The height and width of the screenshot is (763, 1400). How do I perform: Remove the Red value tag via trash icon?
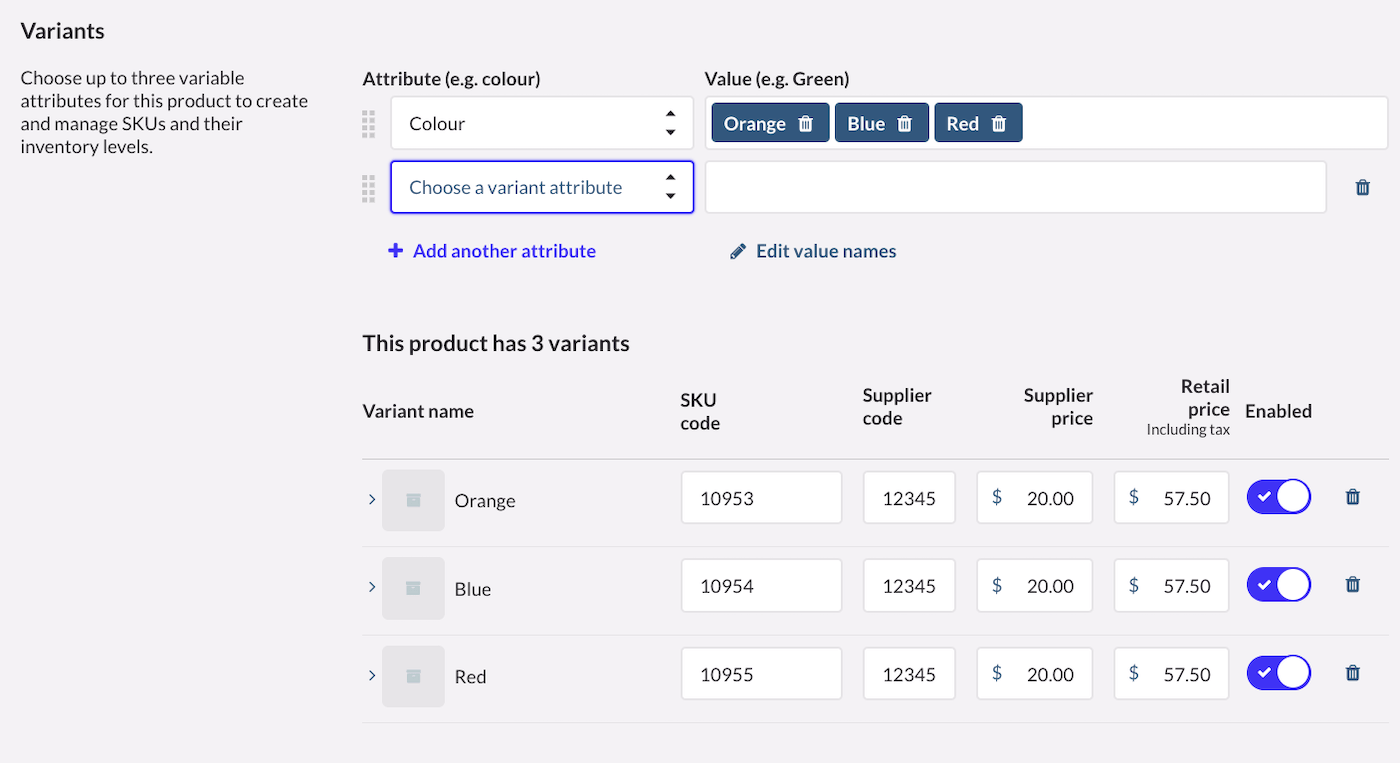[x=998, y=124]
